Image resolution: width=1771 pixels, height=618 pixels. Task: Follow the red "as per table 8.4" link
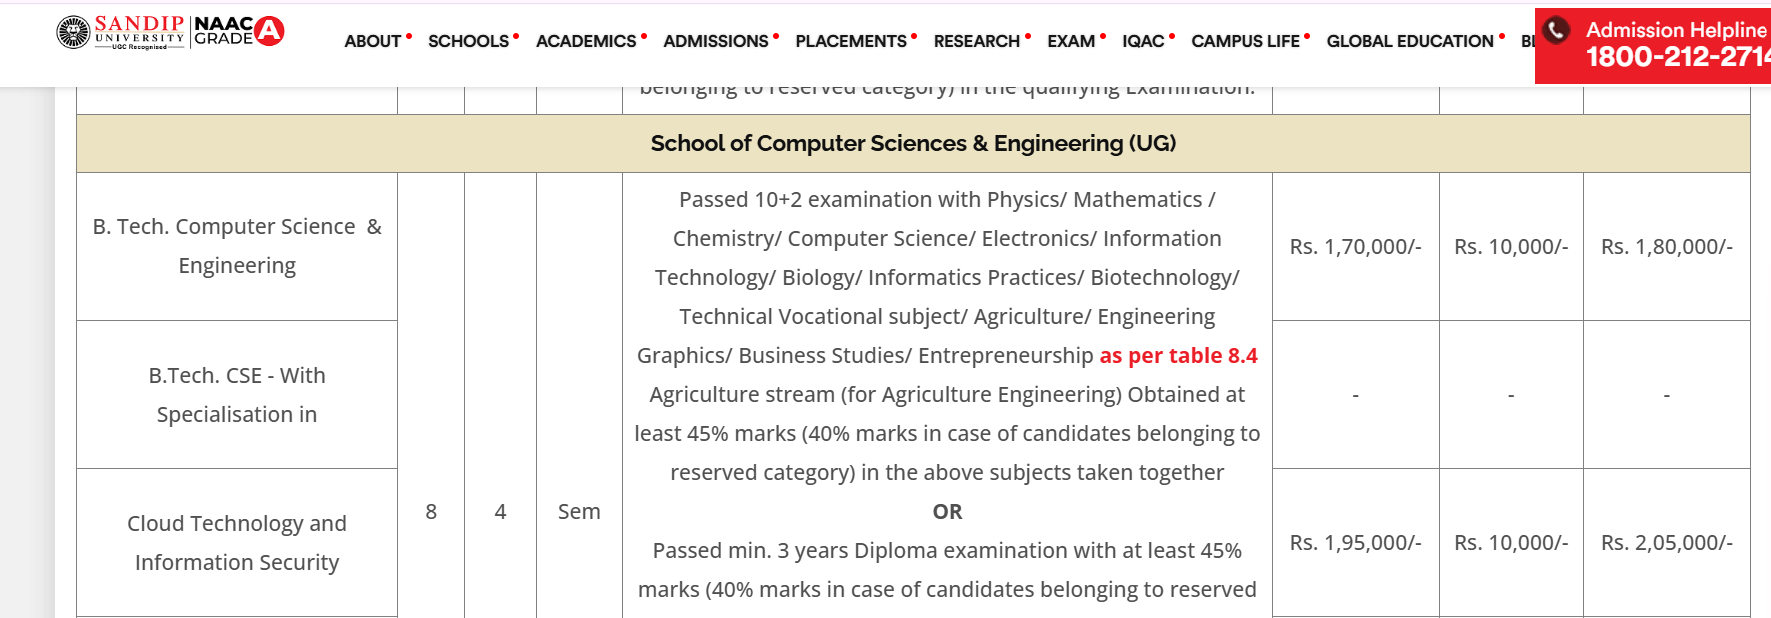coord(1178,356)
